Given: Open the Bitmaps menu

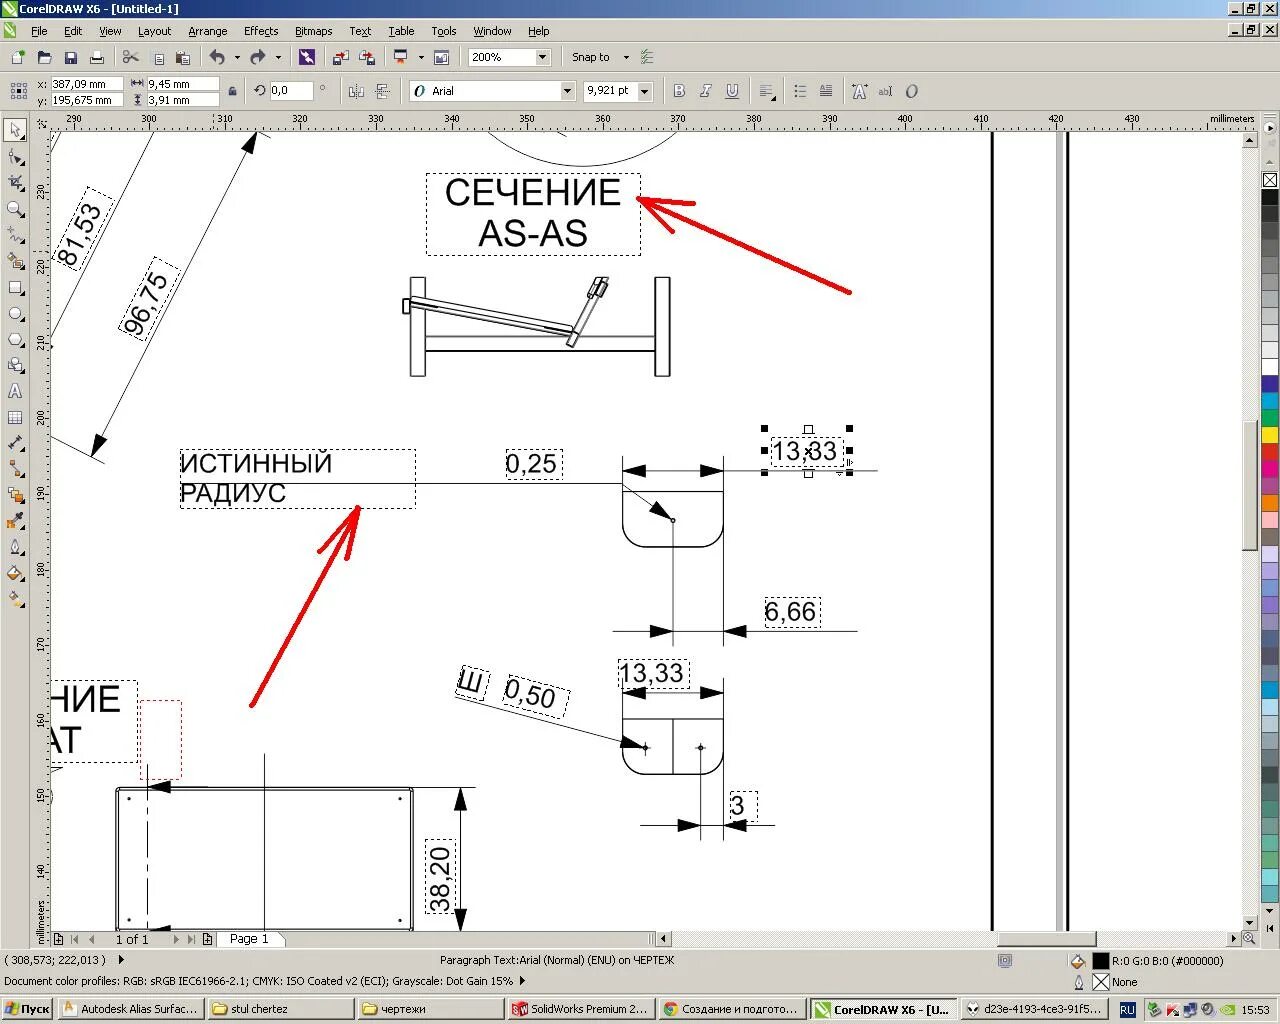Looking at the screenshot, I should 314,31.
